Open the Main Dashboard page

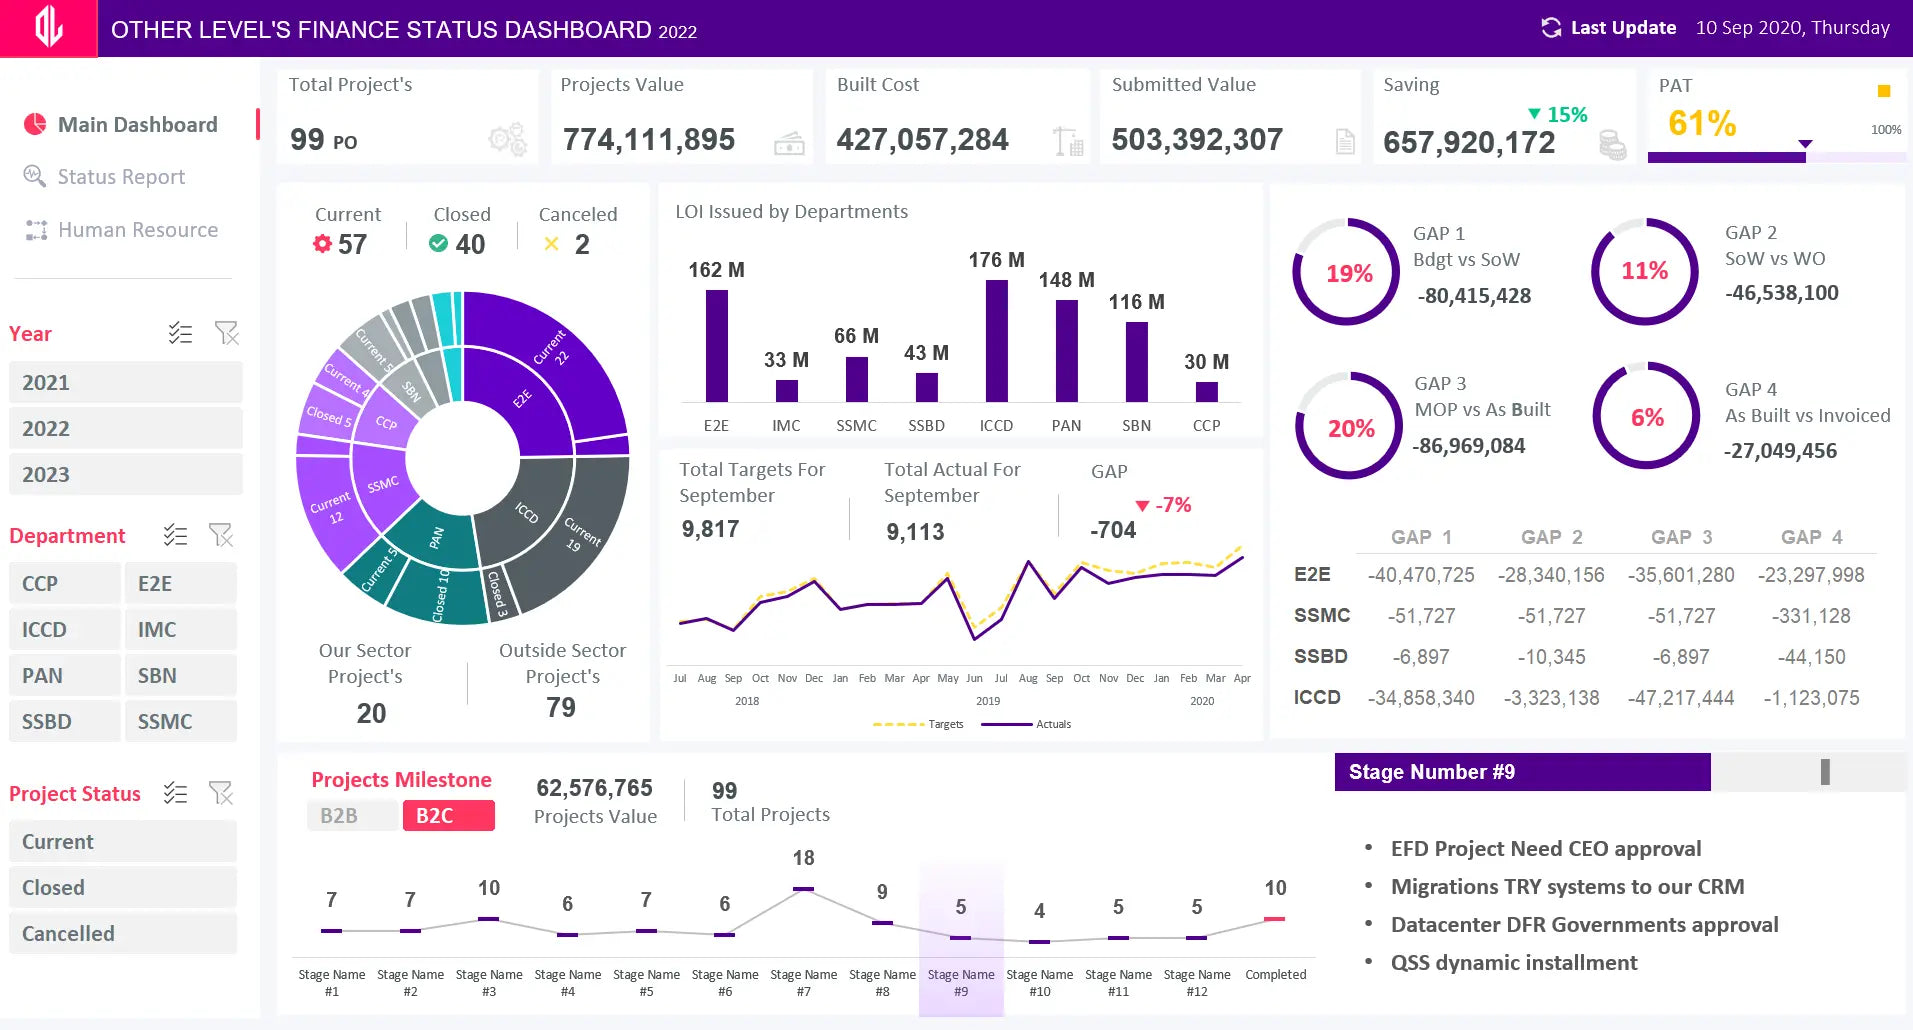point(137,125)
